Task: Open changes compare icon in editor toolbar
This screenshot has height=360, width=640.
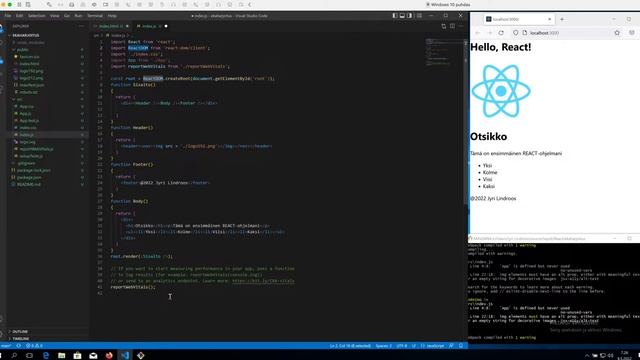Action: [444, 26]
